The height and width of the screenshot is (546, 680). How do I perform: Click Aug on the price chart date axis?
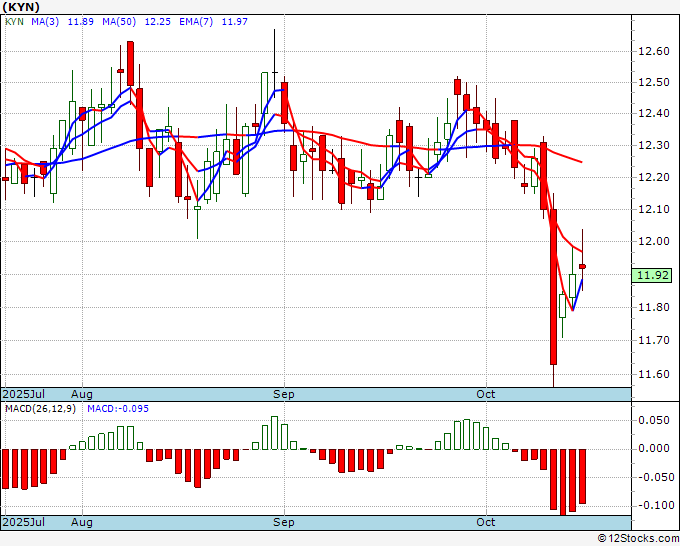tap(82, 394)
